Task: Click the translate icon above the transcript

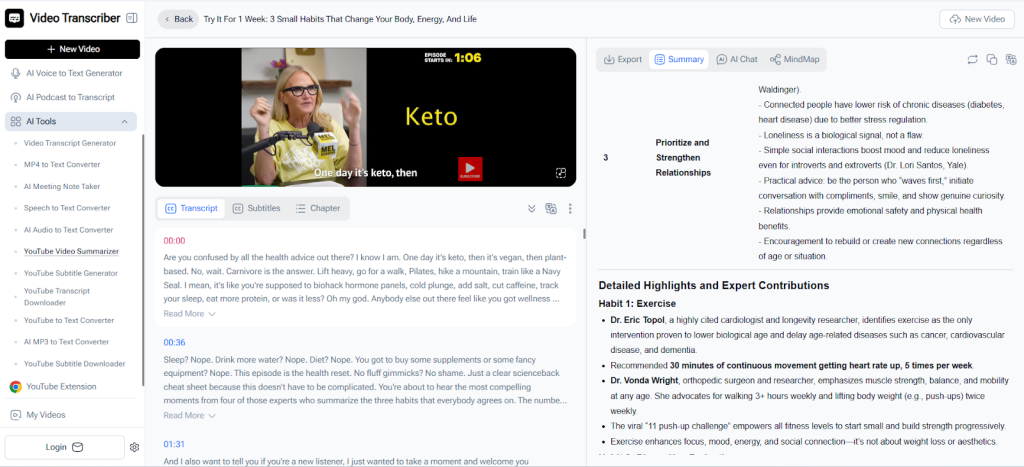Action: click(550, 208)
